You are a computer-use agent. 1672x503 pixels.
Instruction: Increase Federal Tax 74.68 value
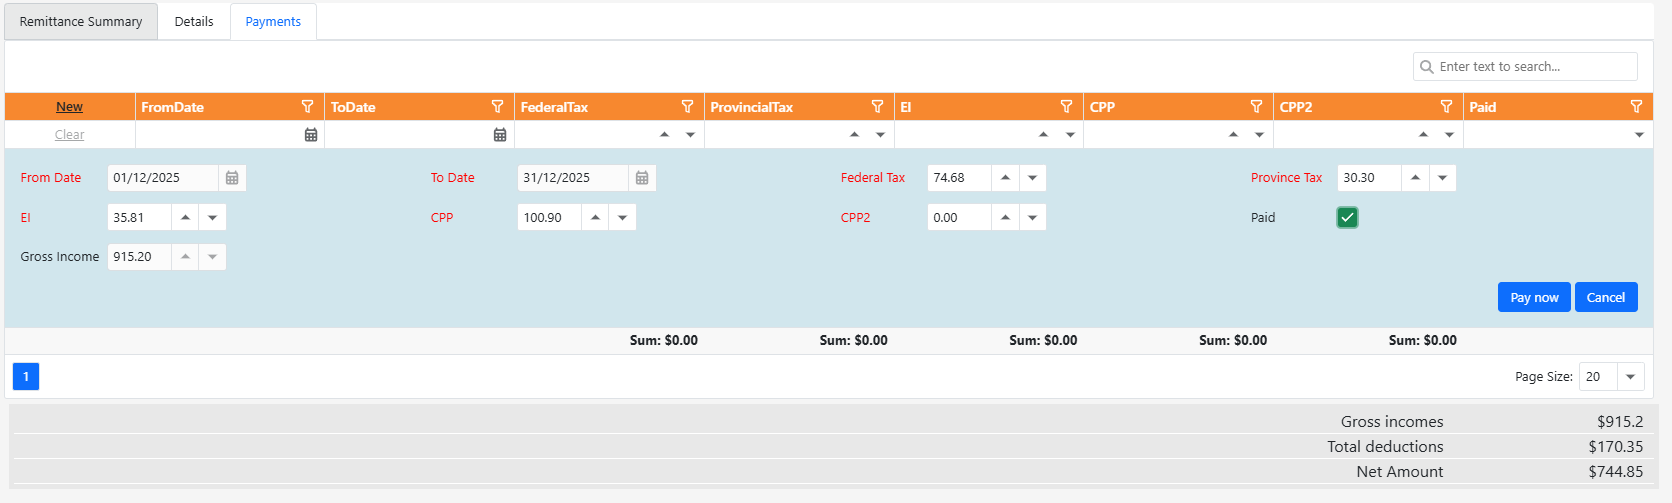1005,178
